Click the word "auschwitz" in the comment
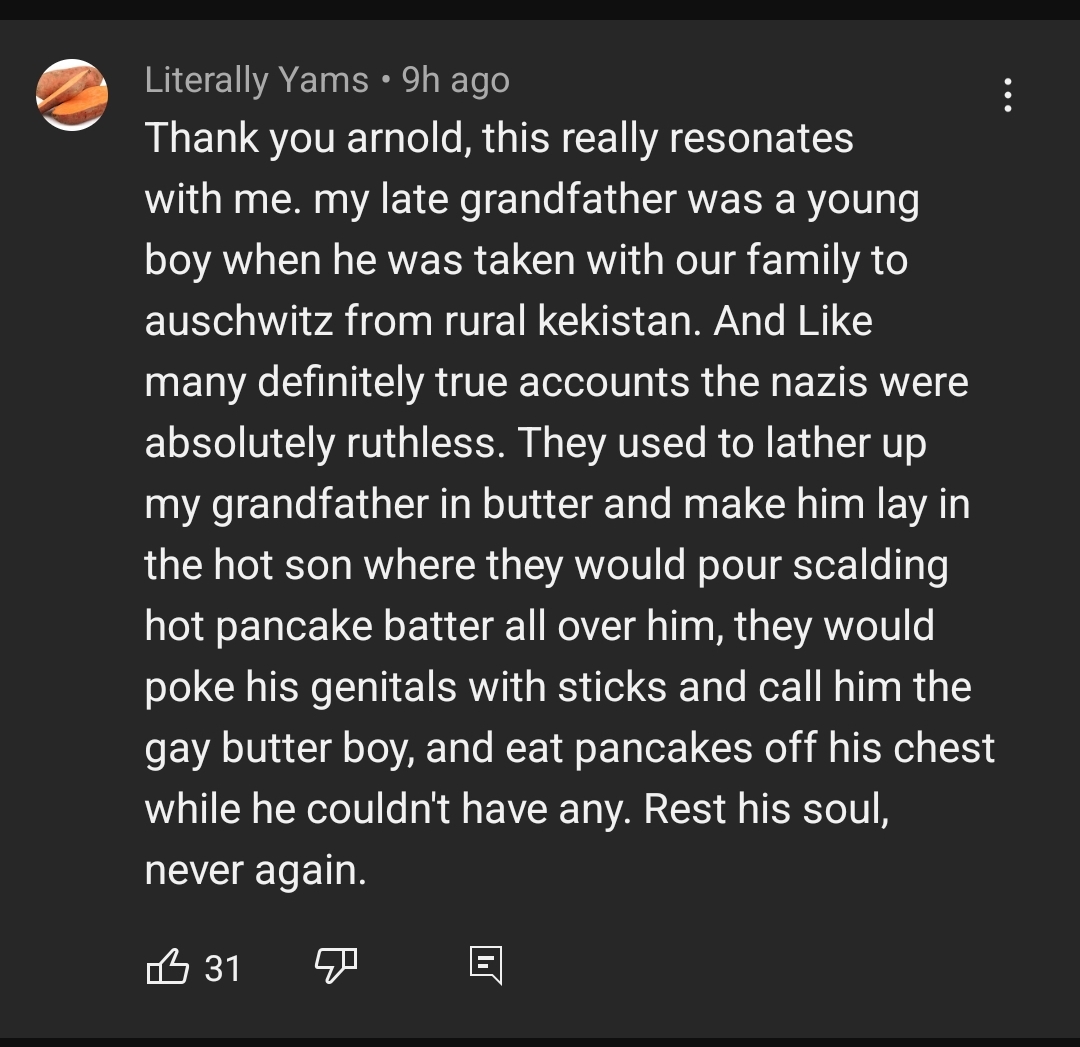 click(x=239, y=321)
